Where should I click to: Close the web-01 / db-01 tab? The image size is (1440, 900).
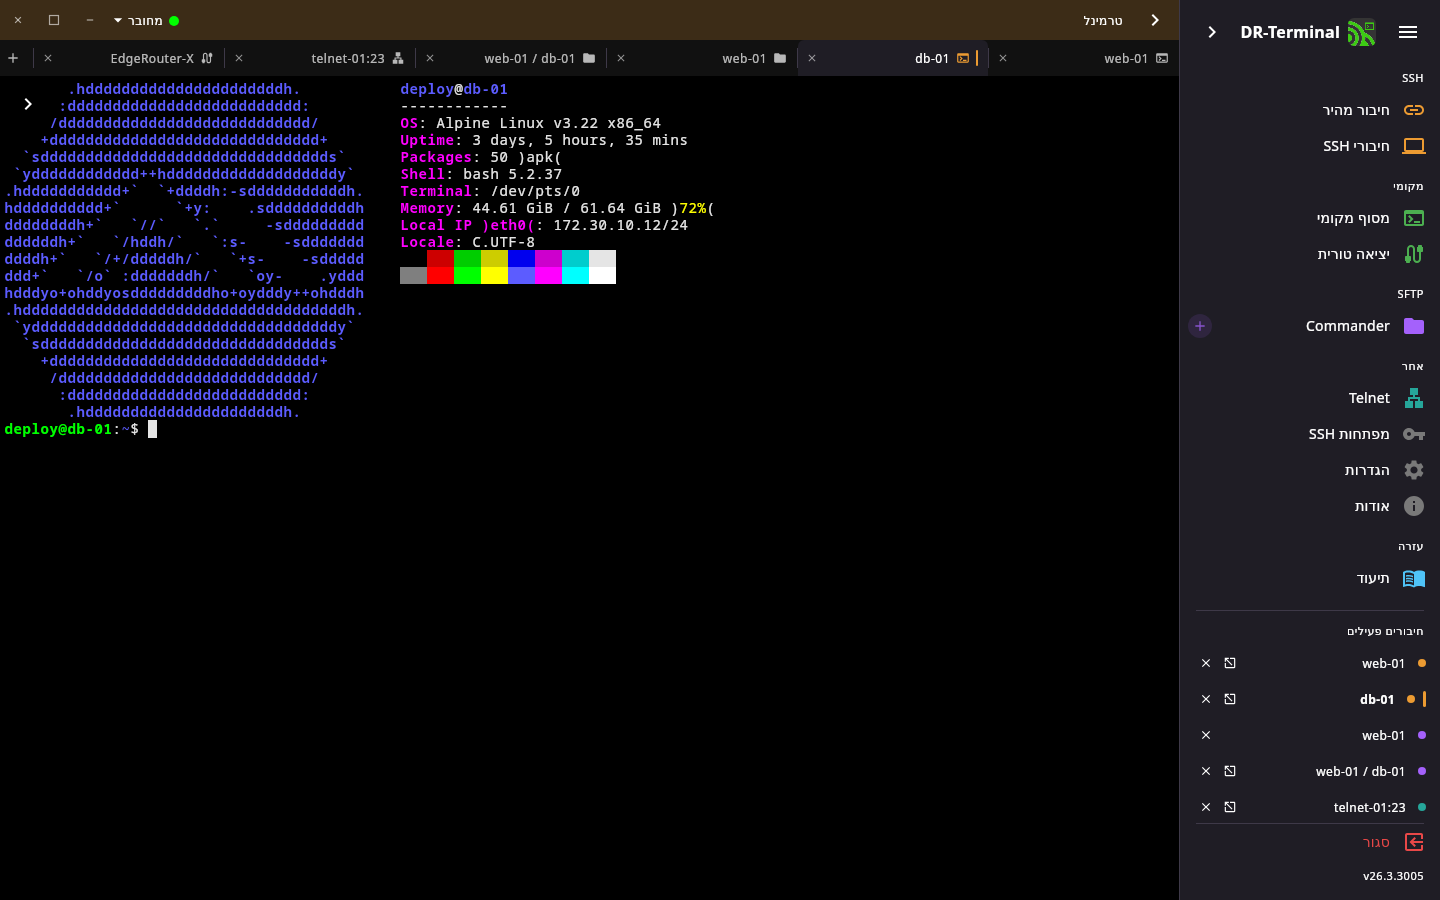click(x=430, y=58)
